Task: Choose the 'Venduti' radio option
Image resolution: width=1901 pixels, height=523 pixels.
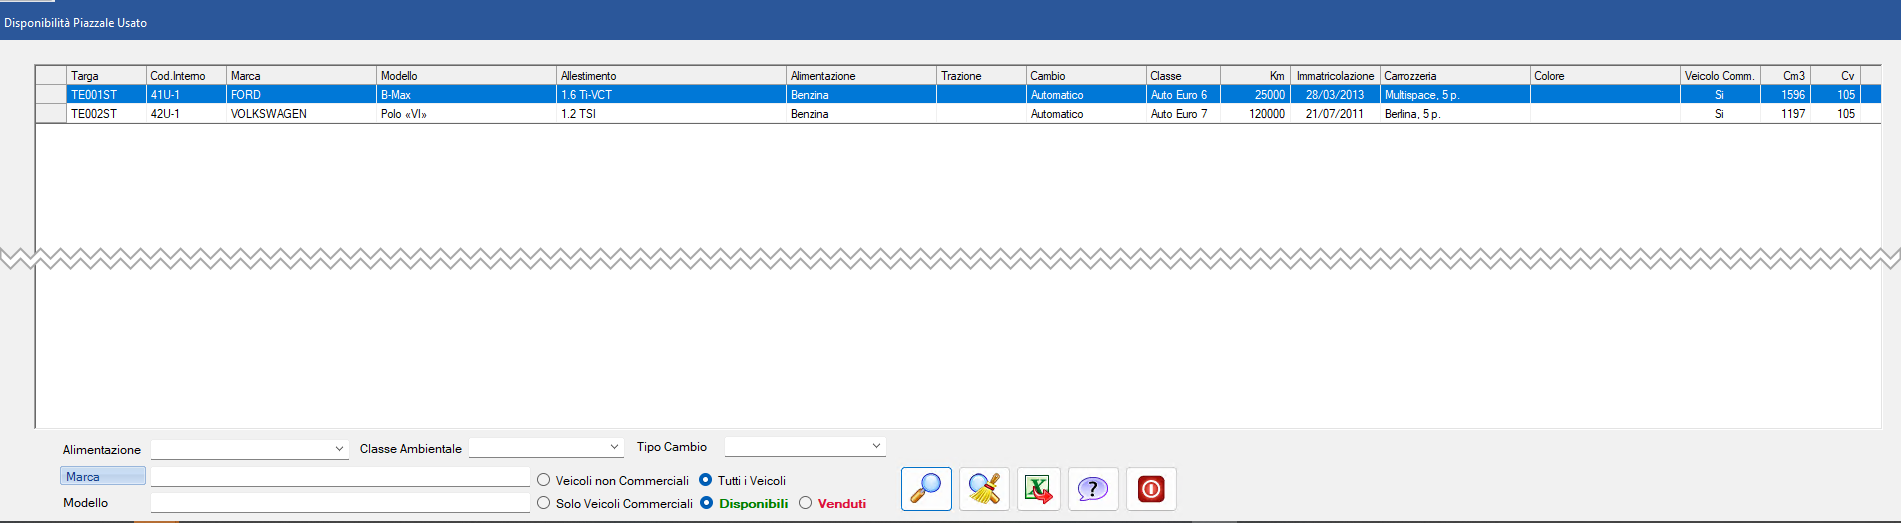Action: pyautogui.click(x=806, y=504)
